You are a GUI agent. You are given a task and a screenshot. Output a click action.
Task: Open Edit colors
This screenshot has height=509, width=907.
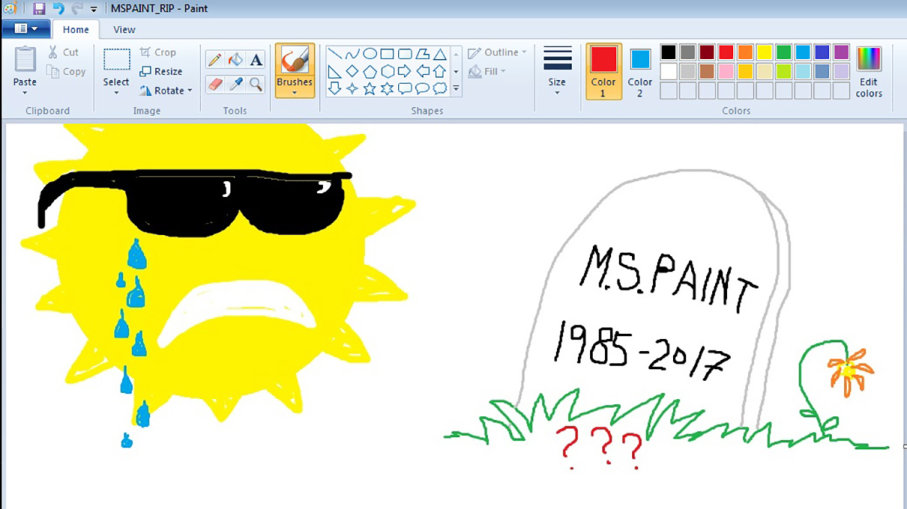[x=868, y=70]
